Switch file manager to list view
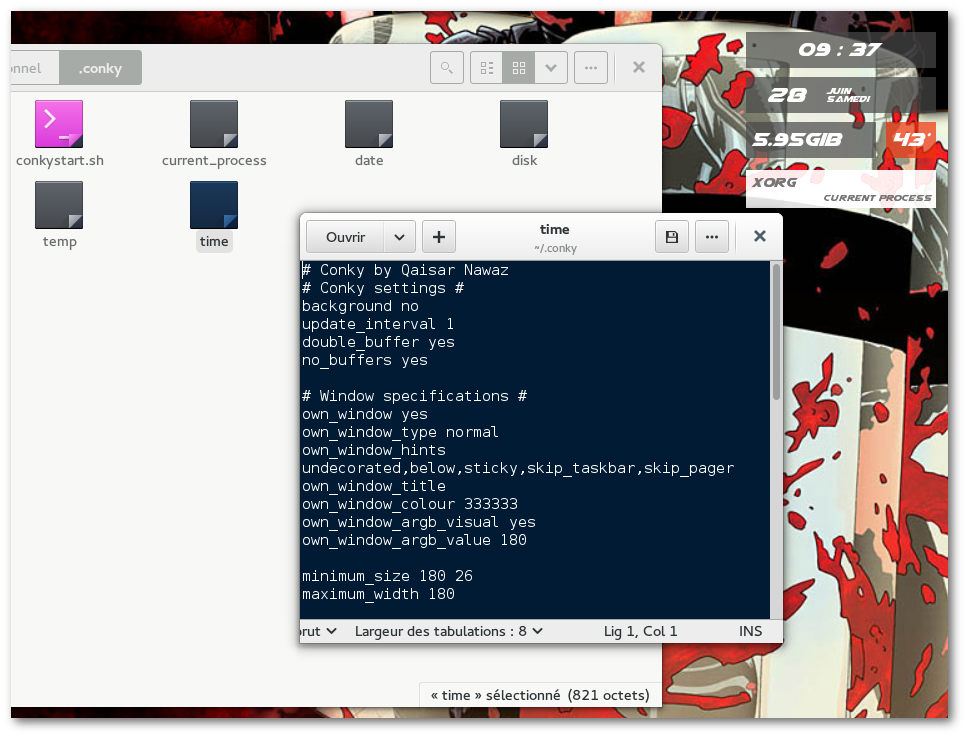This screenshot has width=967, height=737. (487, 67)
